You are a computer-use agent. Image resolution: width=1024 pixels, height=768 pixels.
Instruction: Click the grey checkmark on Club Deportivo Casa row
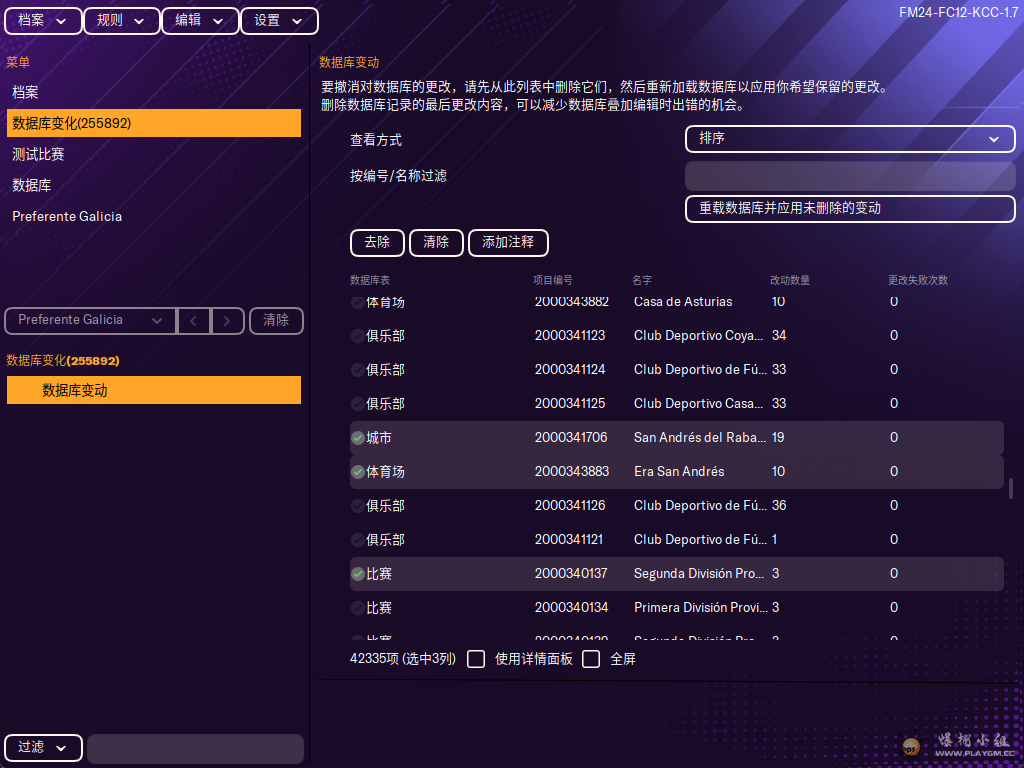(x=358, y=404)
